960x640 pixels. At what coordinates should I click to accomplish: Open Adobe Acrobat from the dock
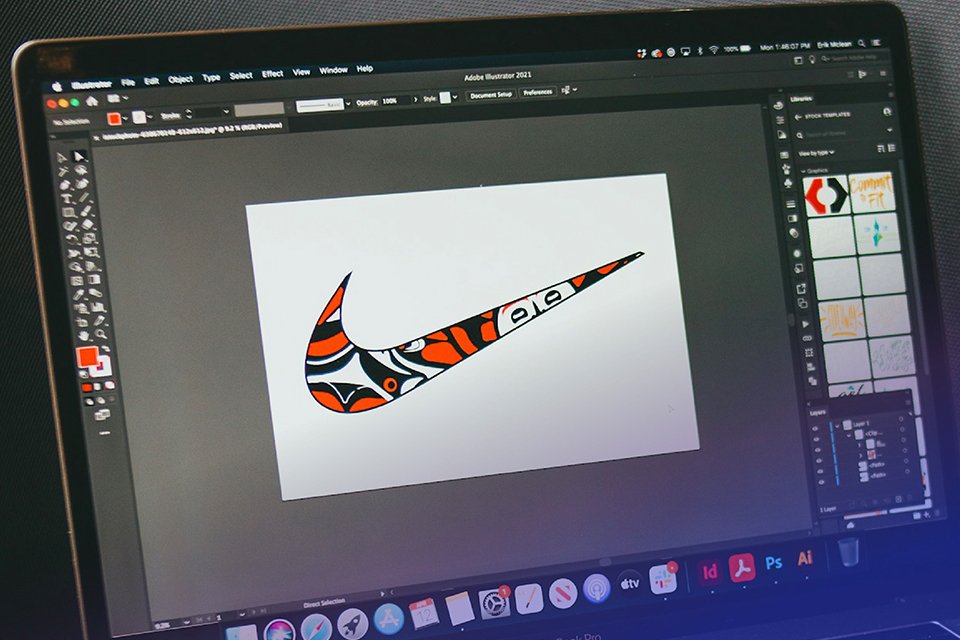pos(742,567)
